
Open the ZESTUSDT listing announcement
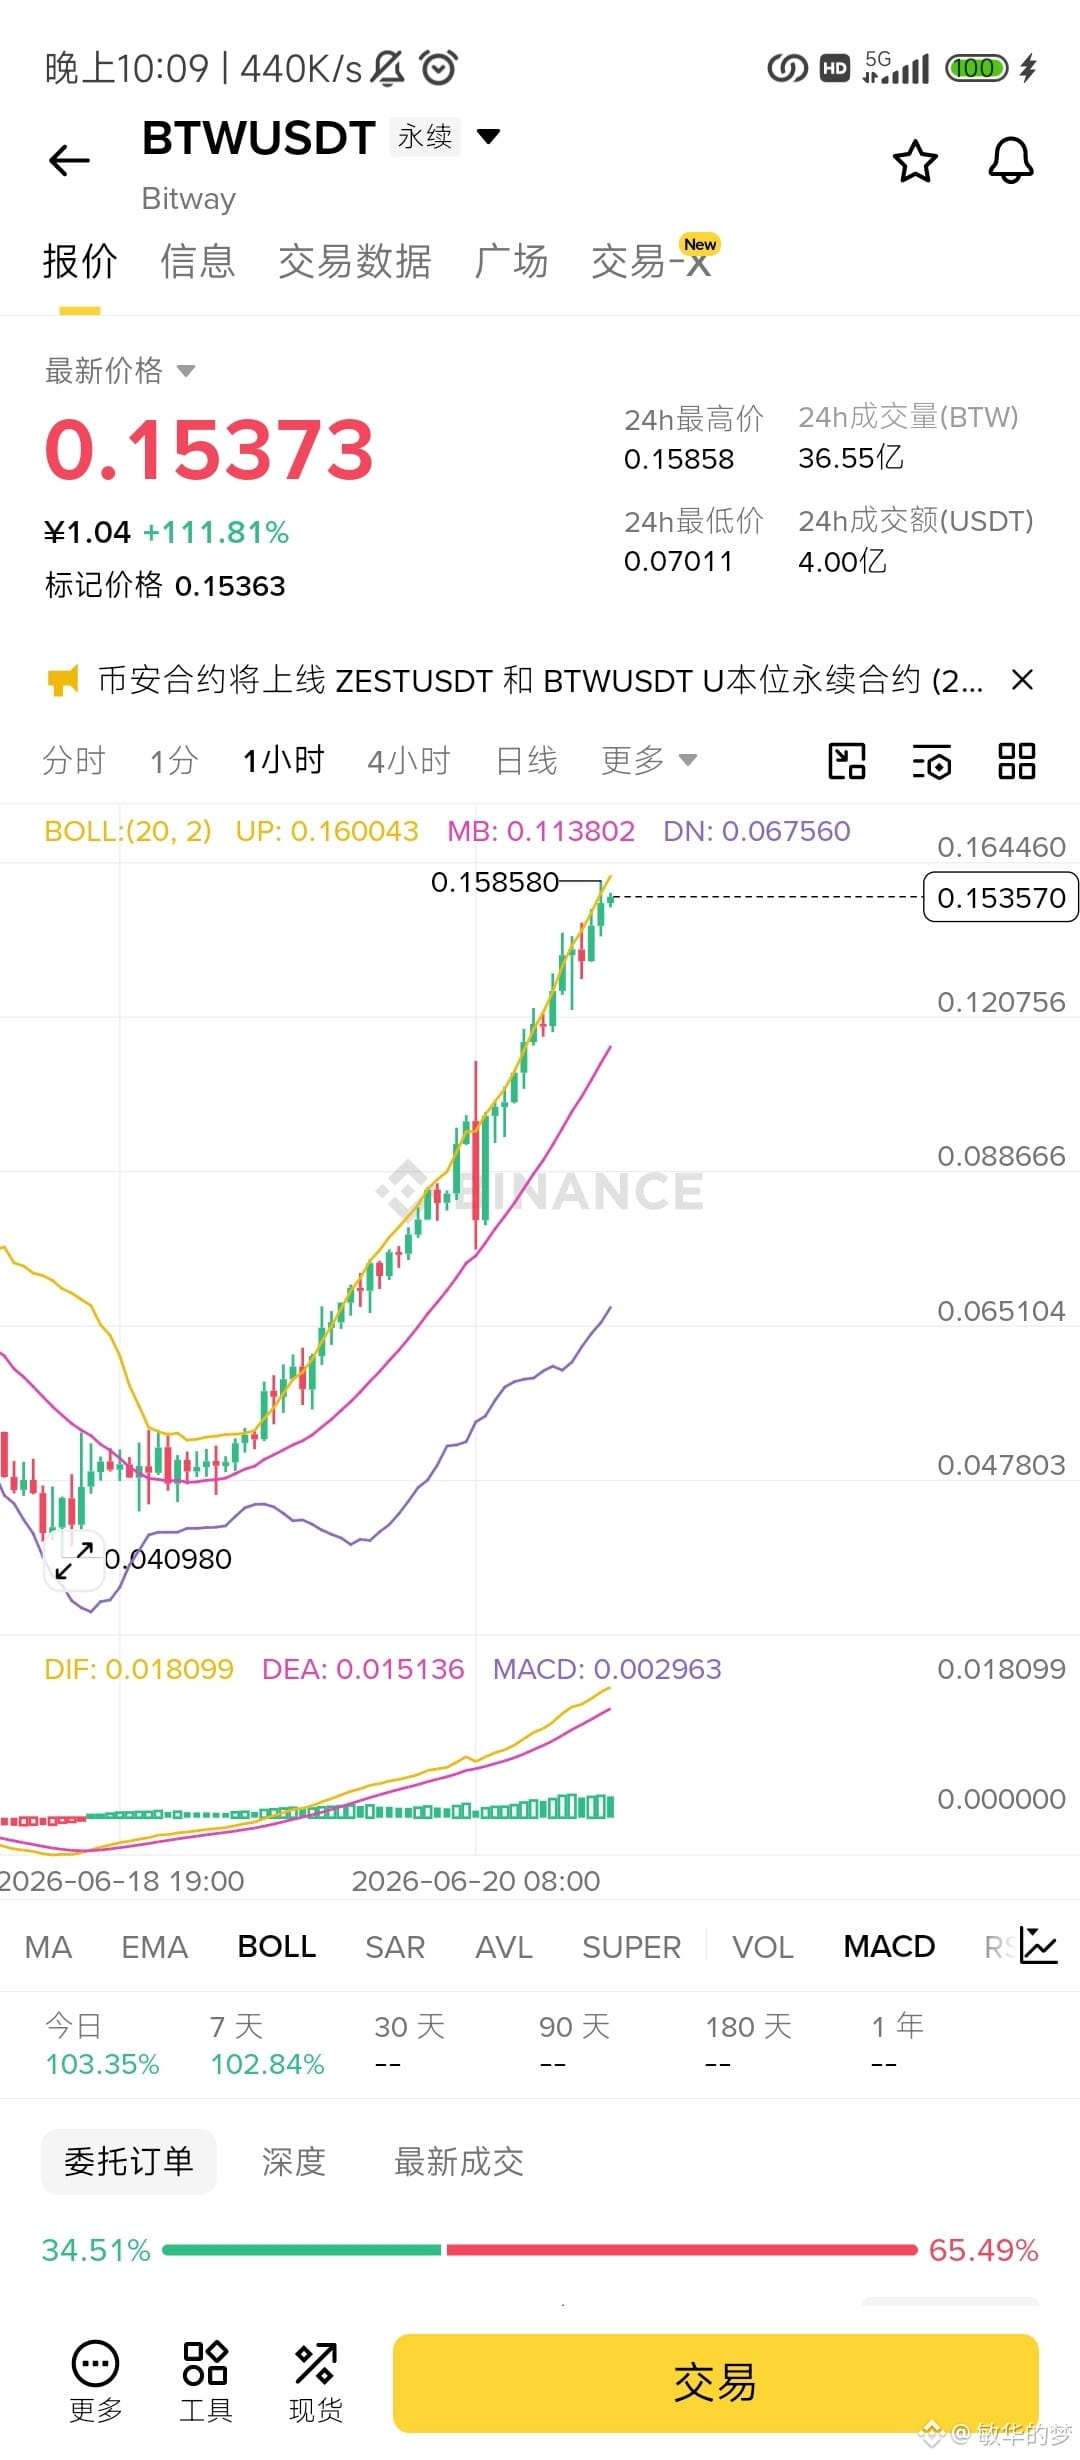pyautogui.click(x=540, y=681)
